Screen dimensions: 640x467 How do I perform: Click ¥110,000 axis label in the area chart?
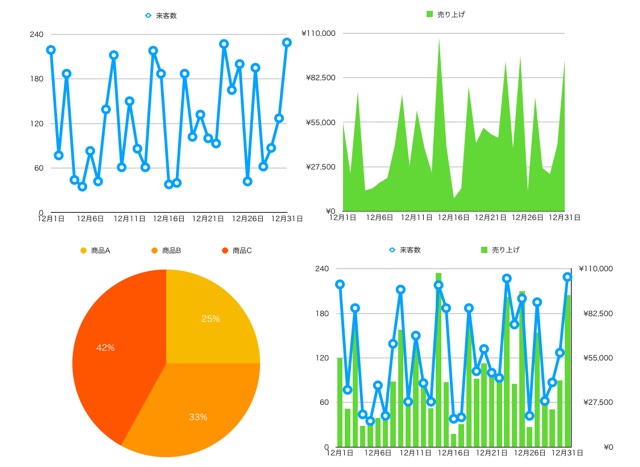tap(318, 33)
